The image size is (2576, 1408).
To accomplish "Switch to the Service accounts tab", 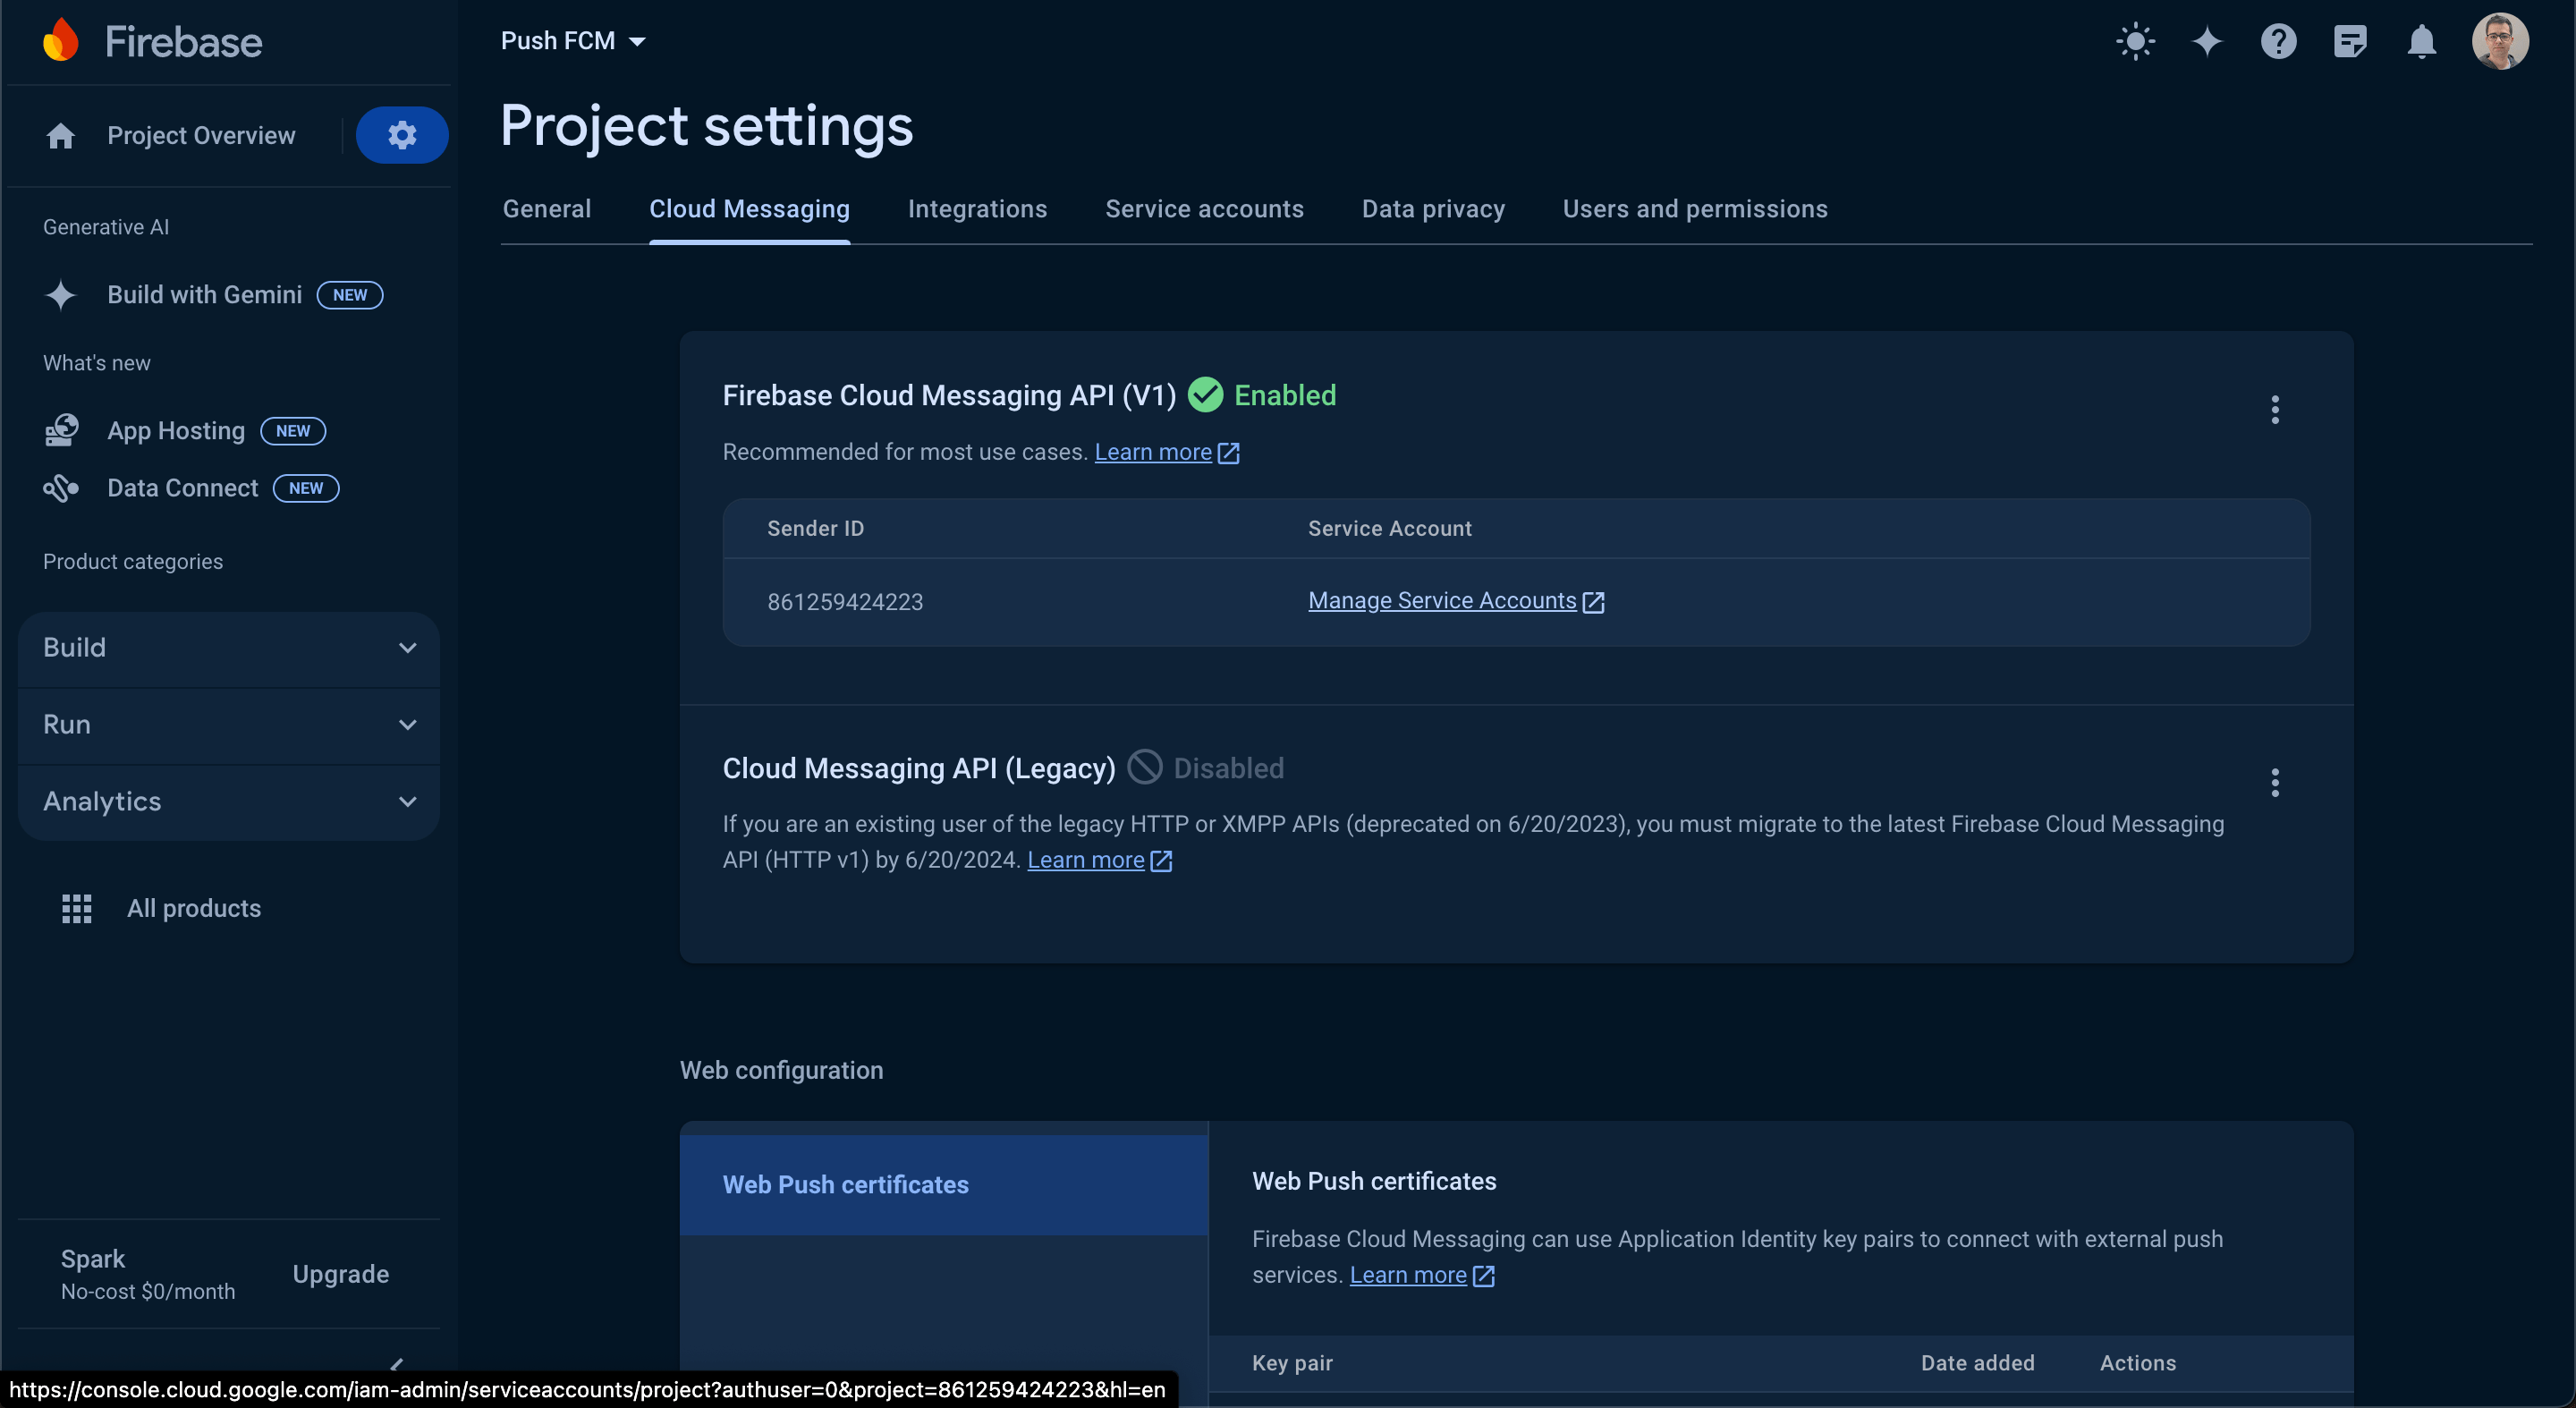I will coord(1204,209).
